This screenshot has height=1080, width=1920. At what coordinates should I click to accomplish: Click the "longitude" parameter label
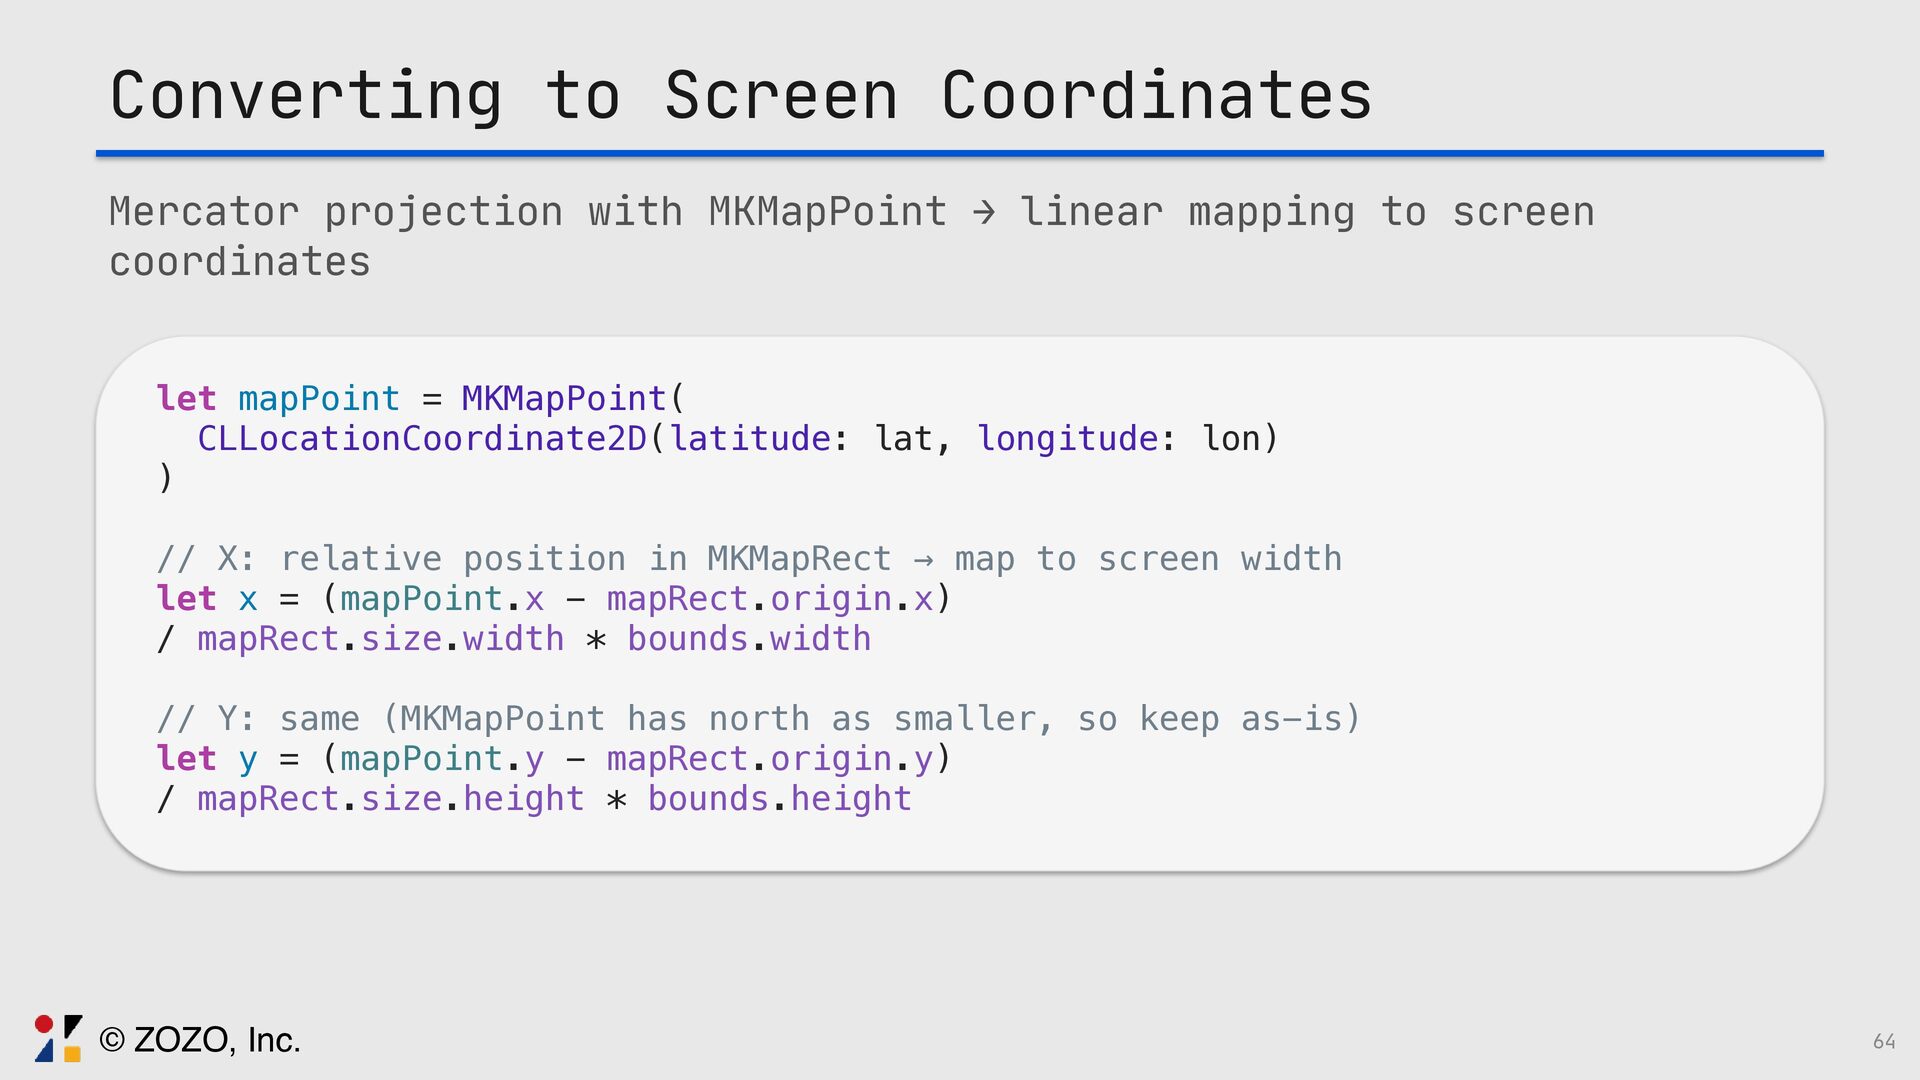pos(1067,439)
